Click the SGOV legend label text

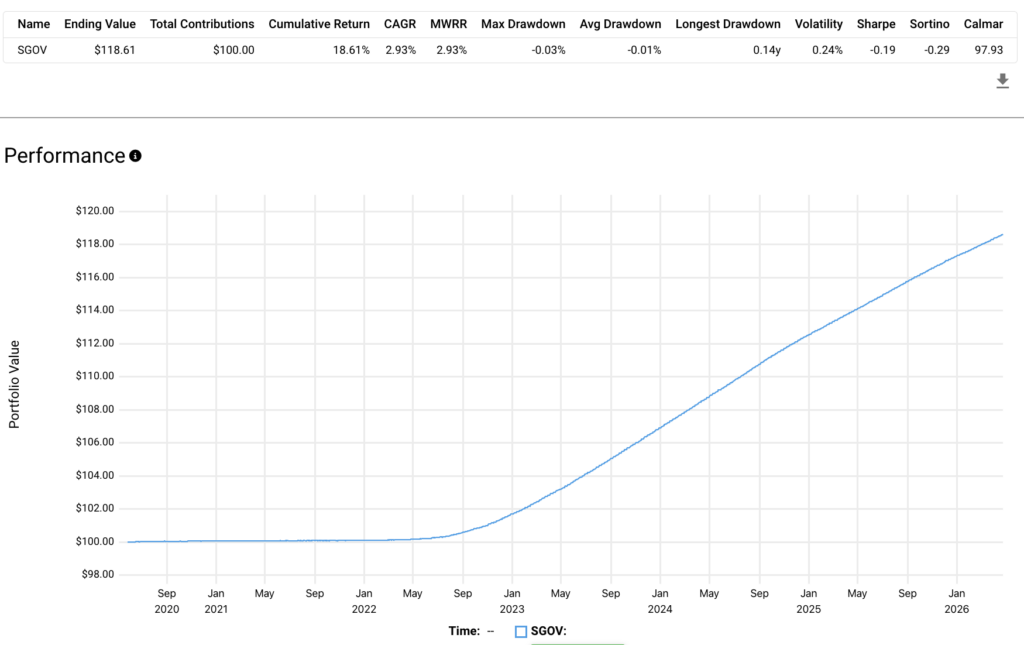coord(549,631)
